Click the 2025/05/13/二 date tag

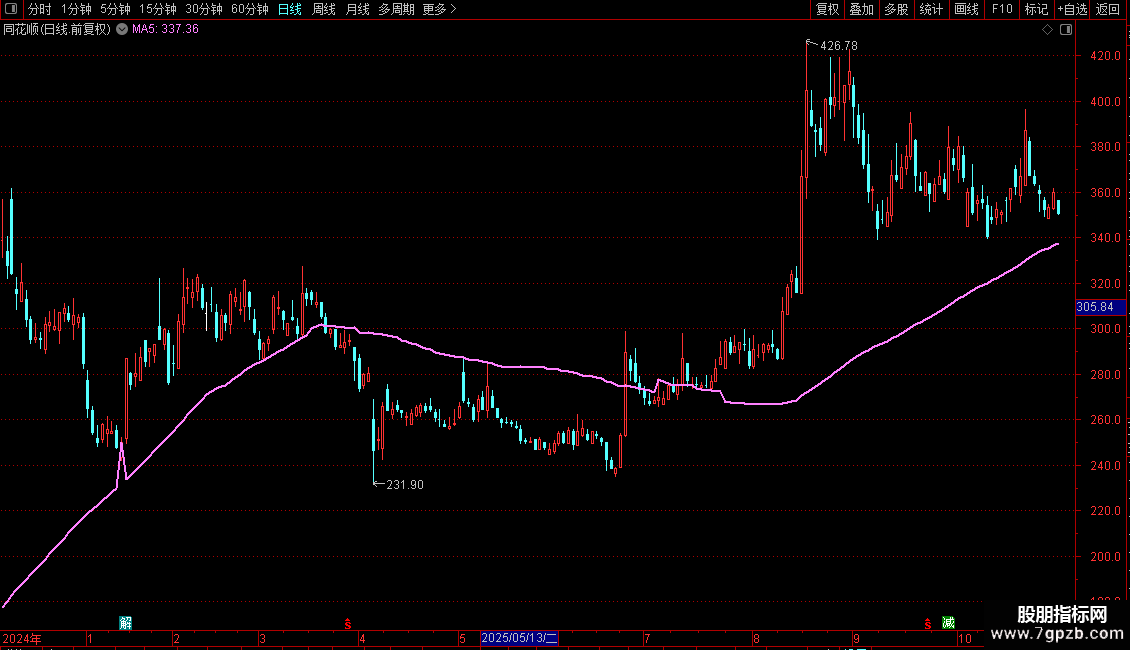coord(519,638)
